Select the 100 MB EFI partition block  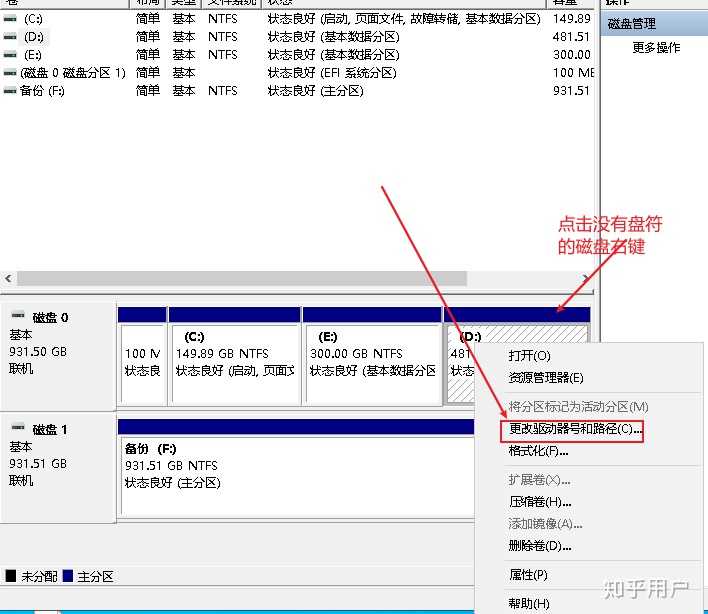[x=142, y=357]
